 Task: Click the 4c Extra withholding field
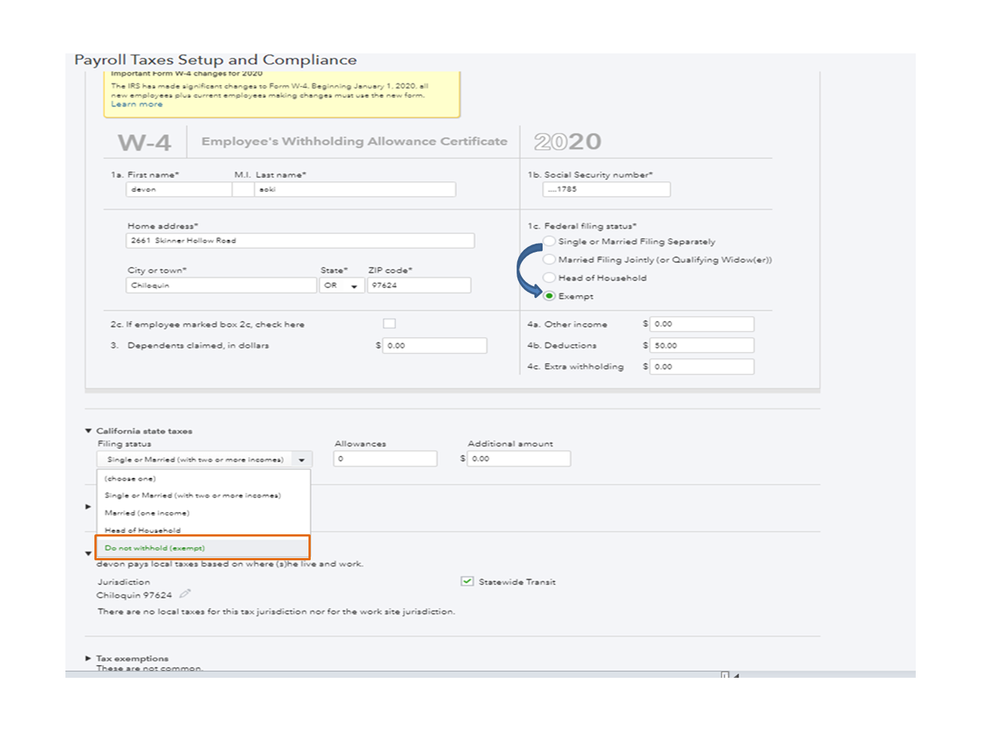tap(702, 366)
